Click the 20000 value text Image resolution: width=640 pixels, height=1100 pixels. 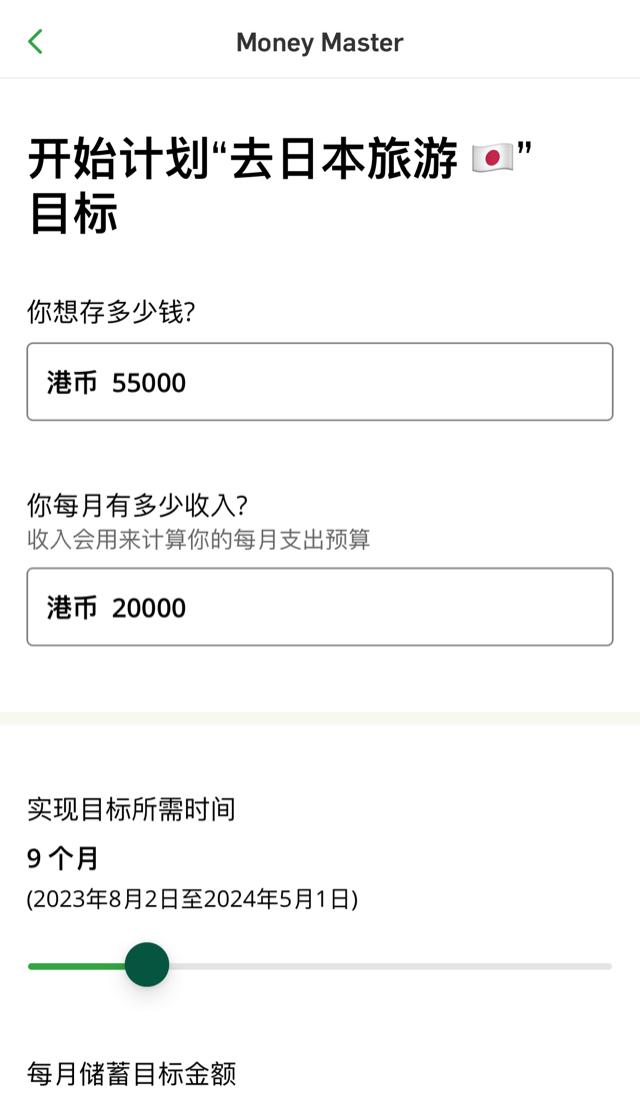(x=149, y=608)
